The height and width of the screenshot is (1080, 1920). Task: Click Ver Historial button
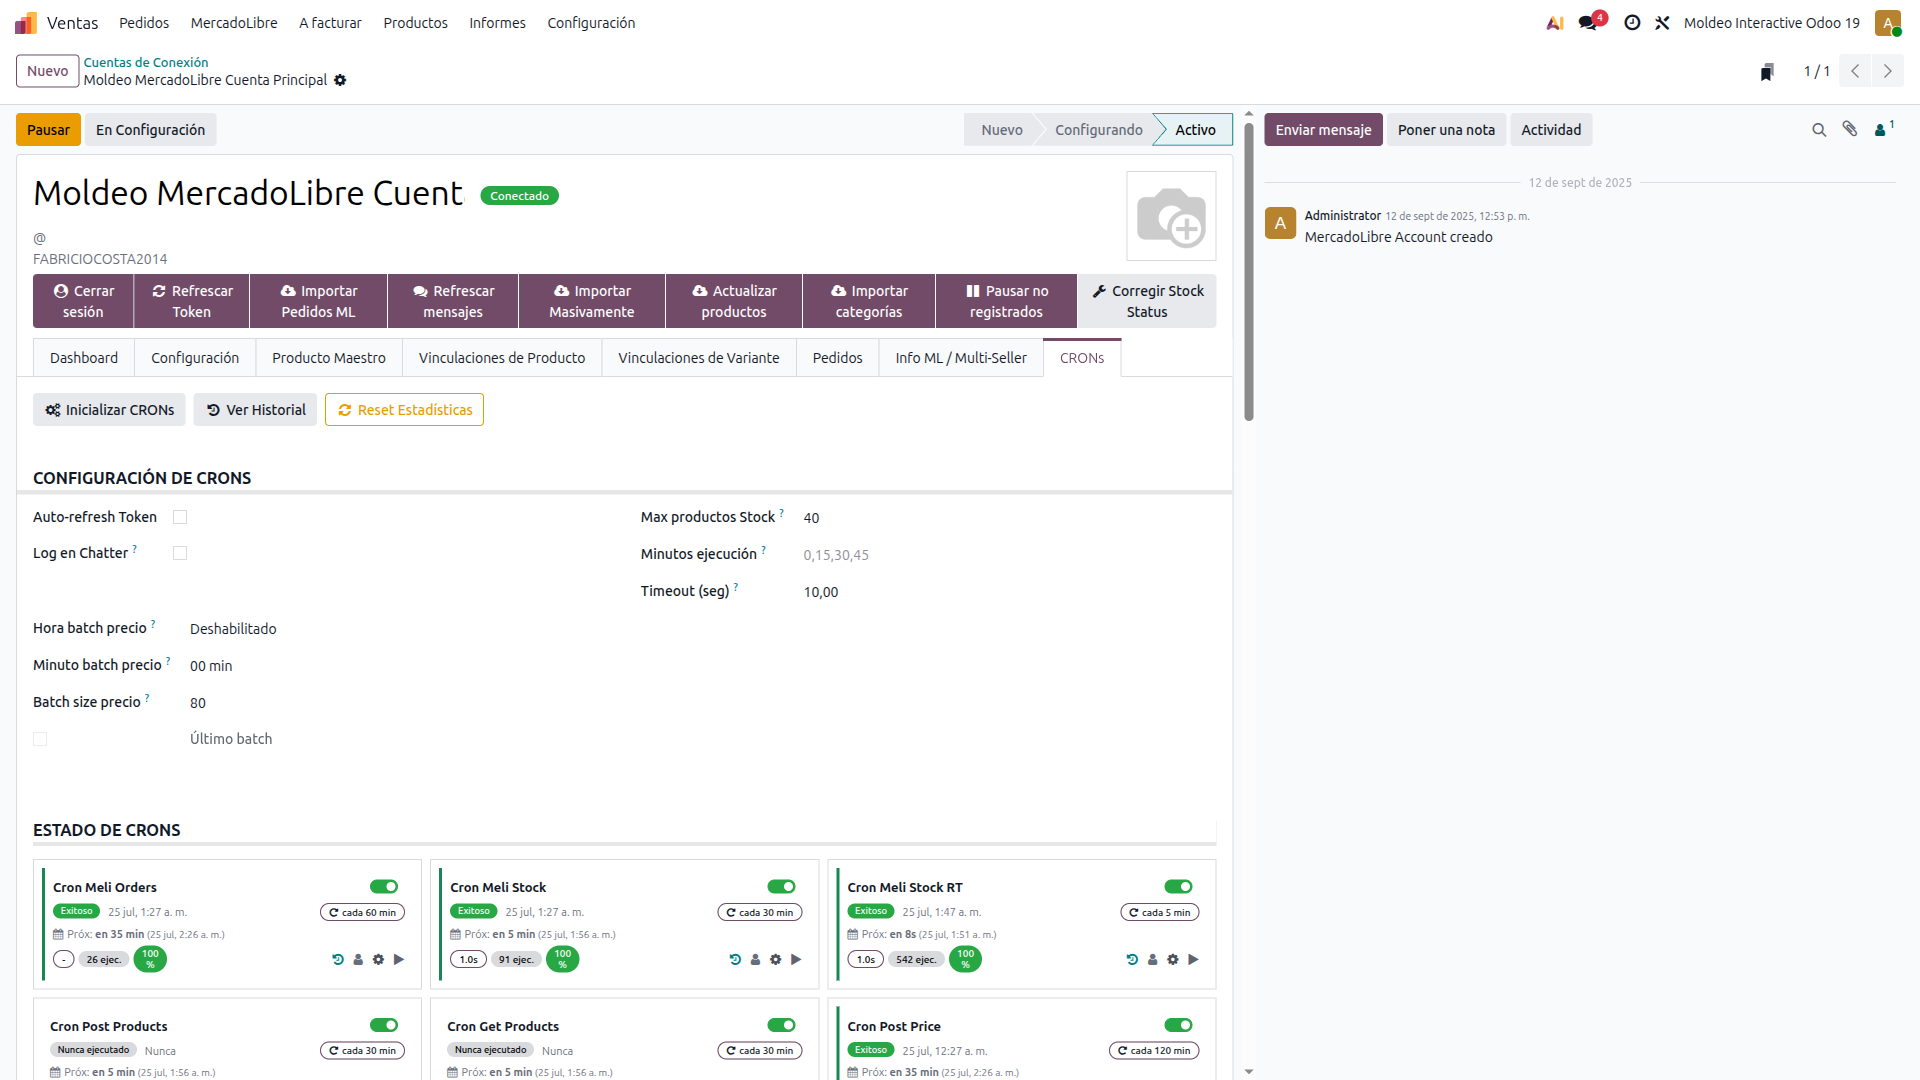pyautogui.click(x=255, y=410)
